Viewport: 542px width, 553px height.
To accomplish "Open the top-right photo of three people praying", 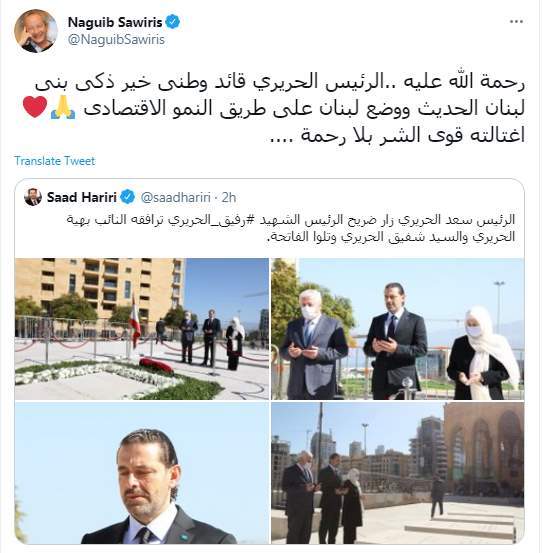I will click(x=397, y=329).
